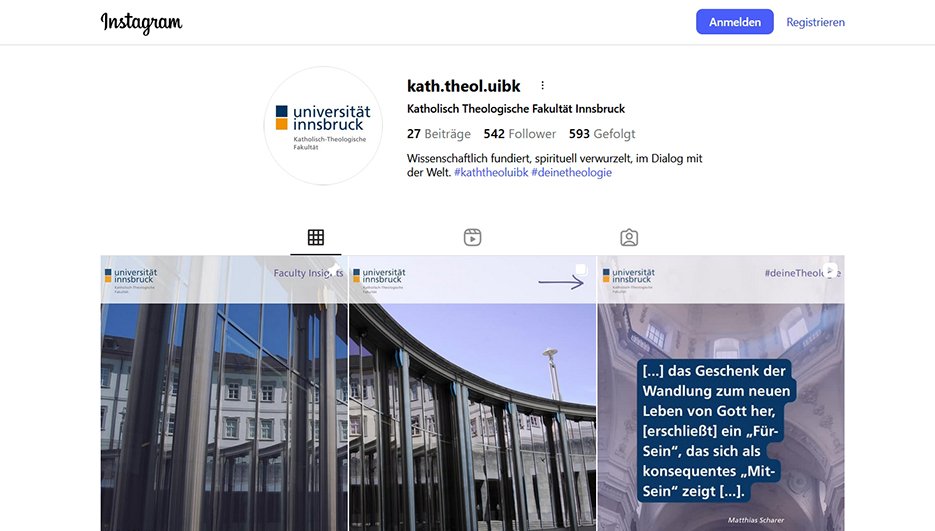Click the kath.theol.uibk username heading
The height and width of the screenshot is (531, 935).
463,86
